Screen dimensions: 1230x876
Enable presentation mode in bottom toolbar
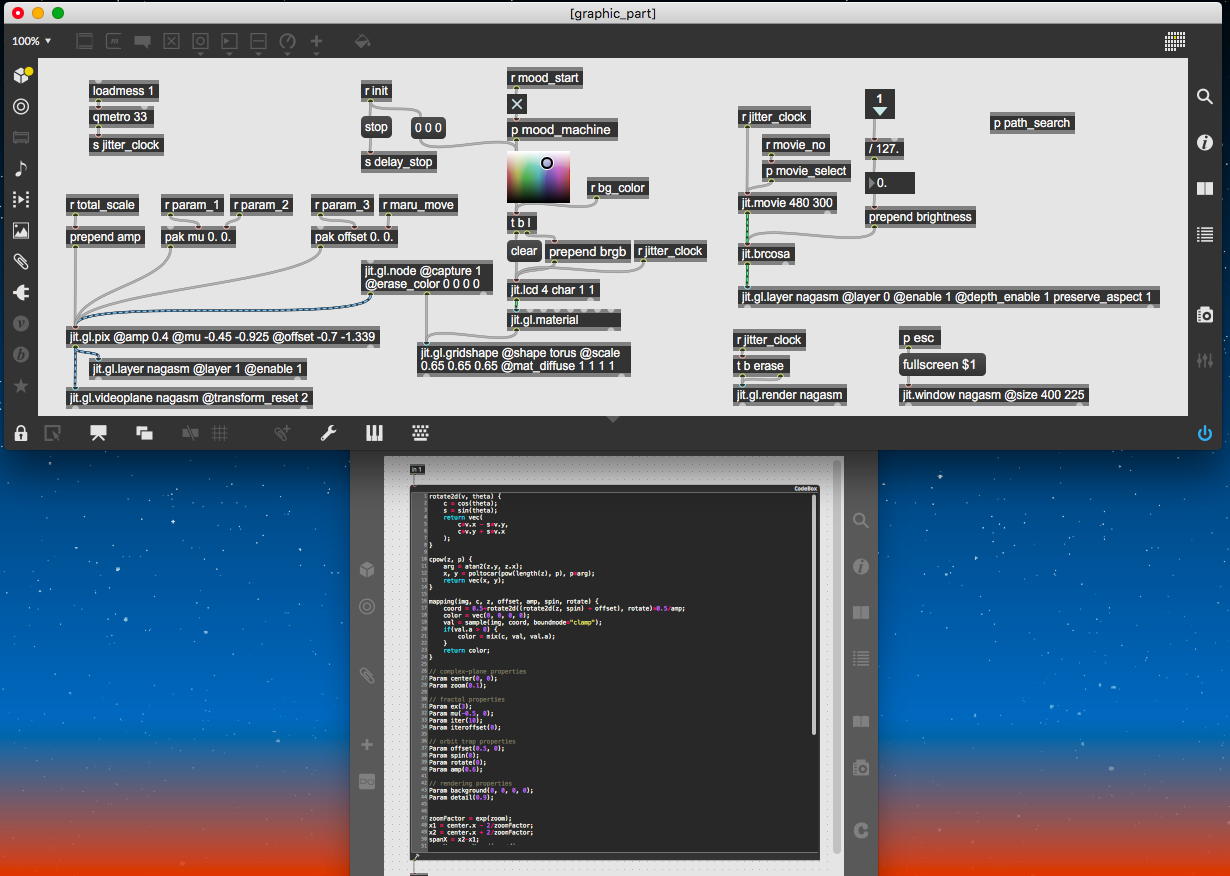coord(98,433)
